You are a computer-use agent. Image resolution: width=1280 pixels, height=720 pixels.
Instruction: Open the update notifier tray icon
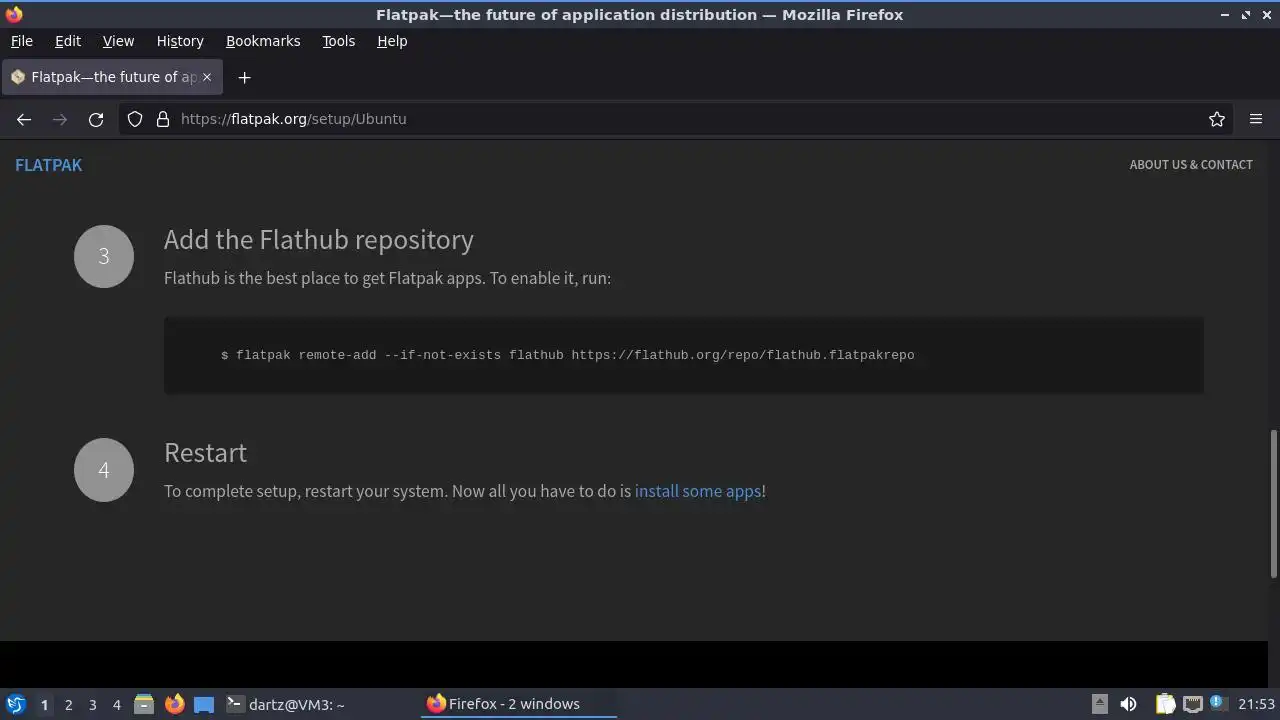click(x=1217, y=703)
